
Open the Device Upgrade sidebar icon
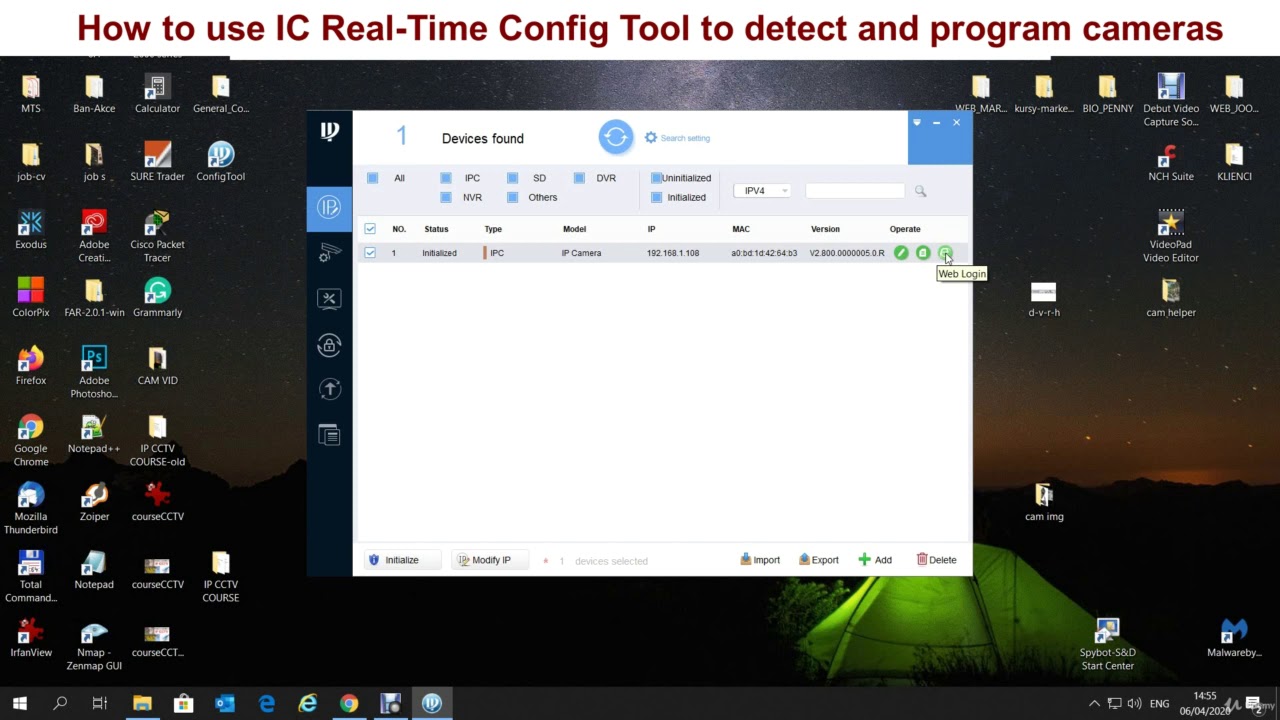(329, 389)
